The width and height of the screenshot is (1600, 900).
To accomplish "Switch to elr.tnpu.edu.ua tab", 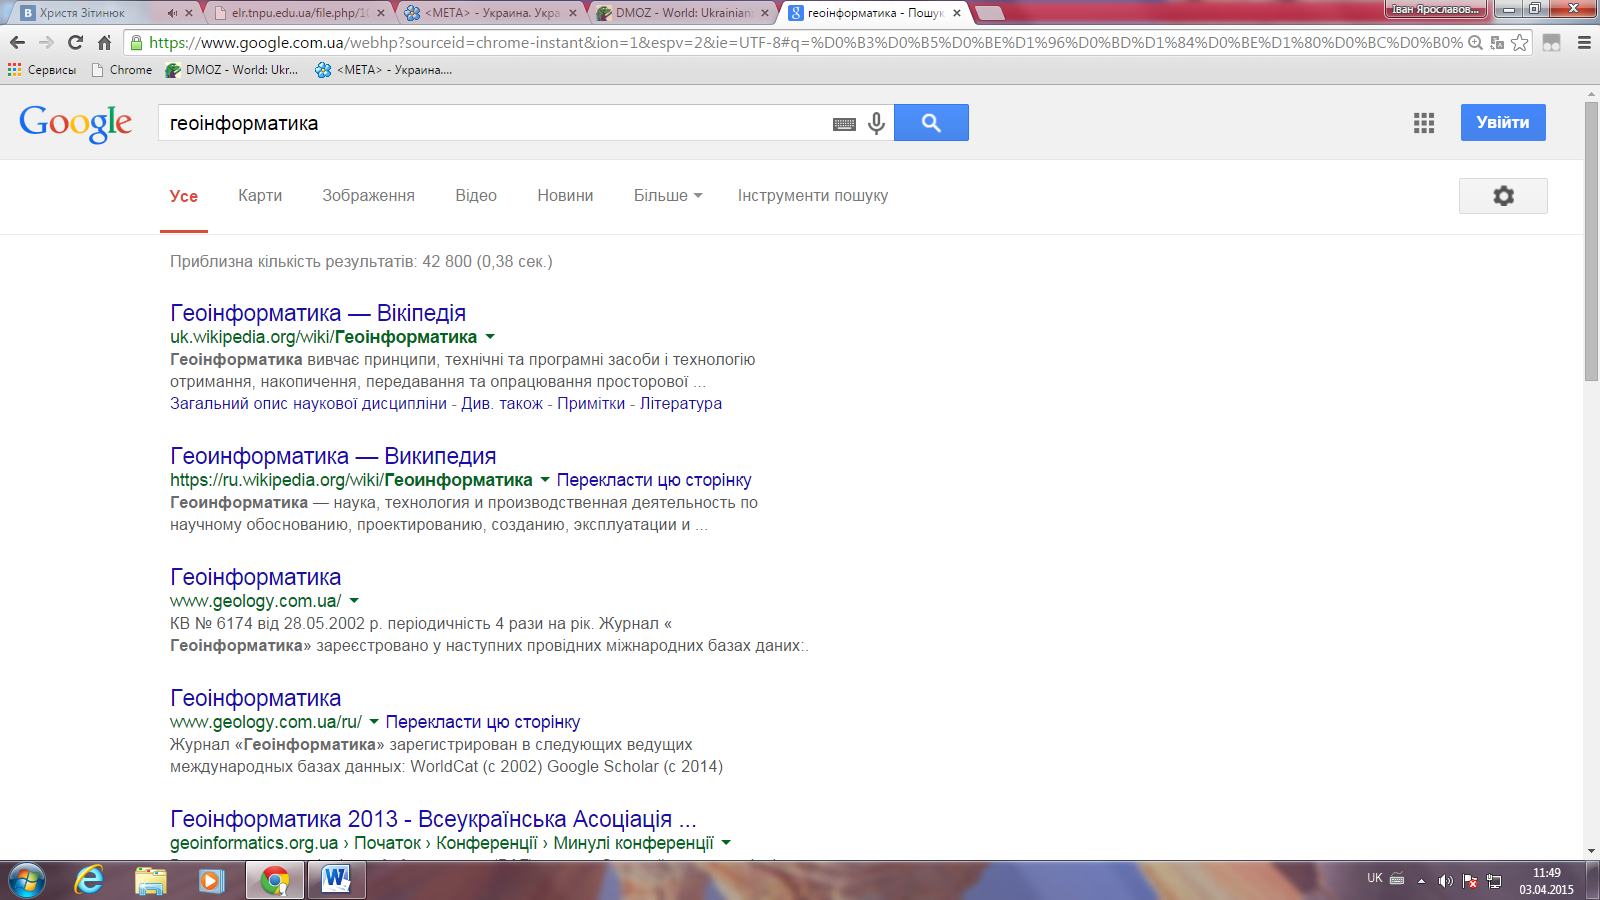I will (x=298, y=13).
